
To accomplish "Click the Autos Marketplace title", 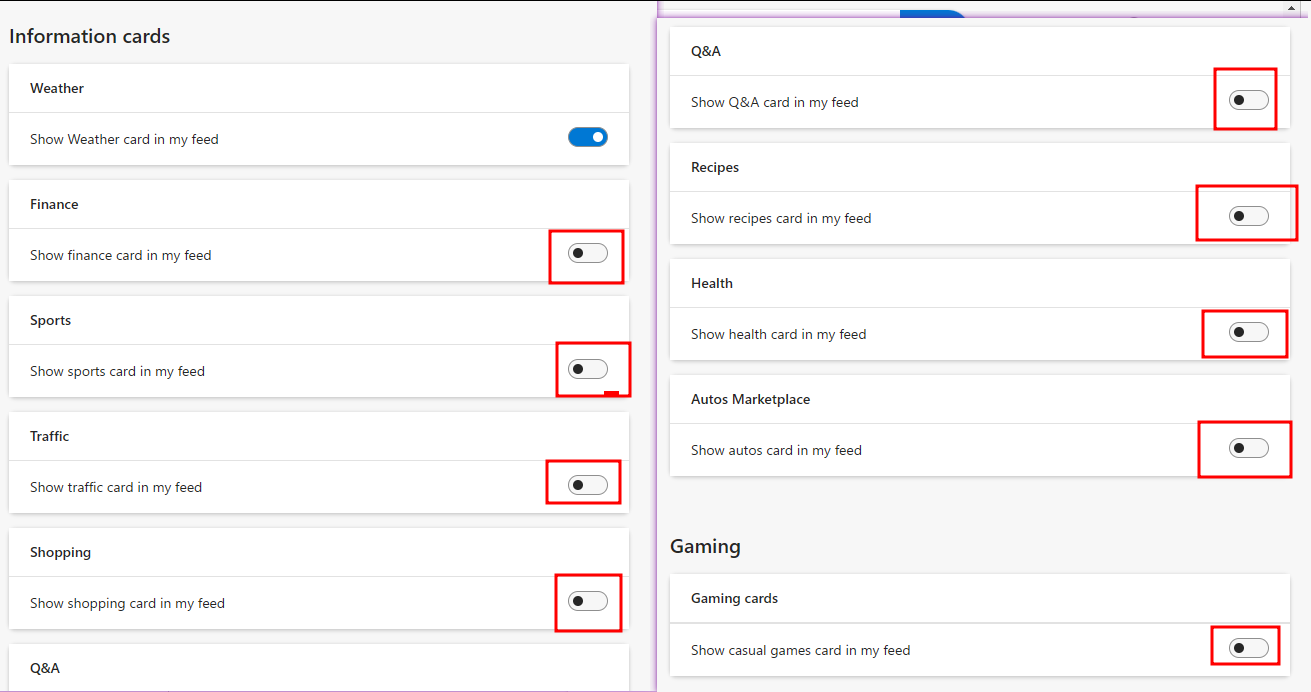I will click(751, 399).
